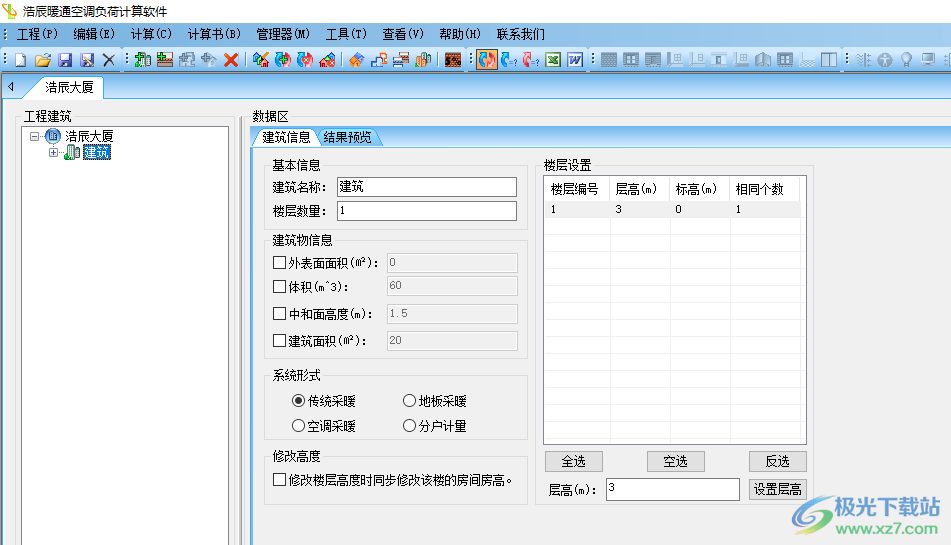Add a building with the green-plus building icon
Screen dimensions: 951x545
click(x=143, y=59)
